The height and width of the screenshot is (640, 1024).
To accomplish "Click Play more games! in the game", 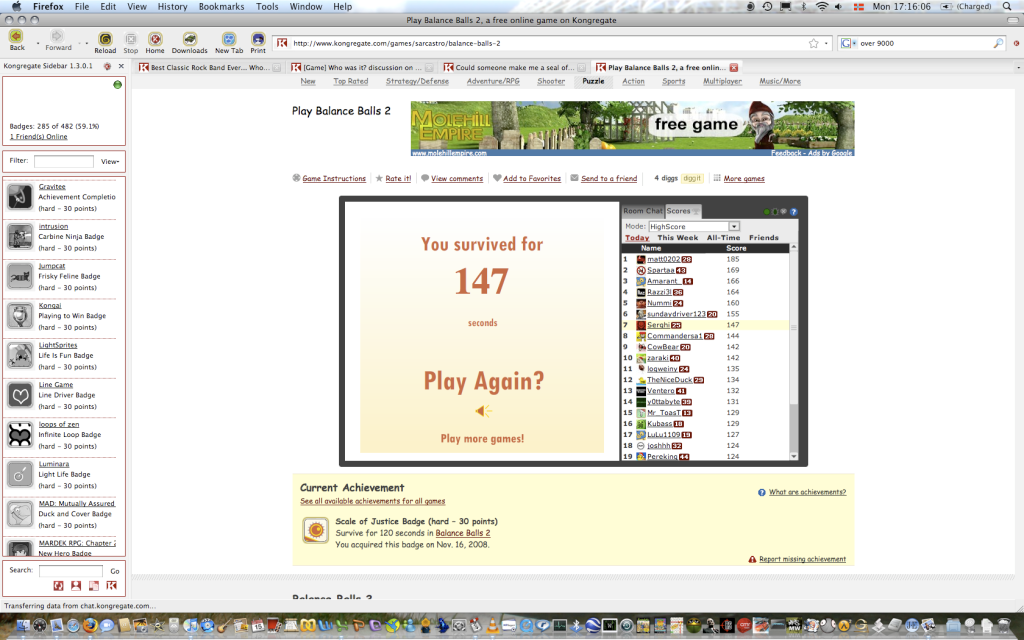I will 482,439.
